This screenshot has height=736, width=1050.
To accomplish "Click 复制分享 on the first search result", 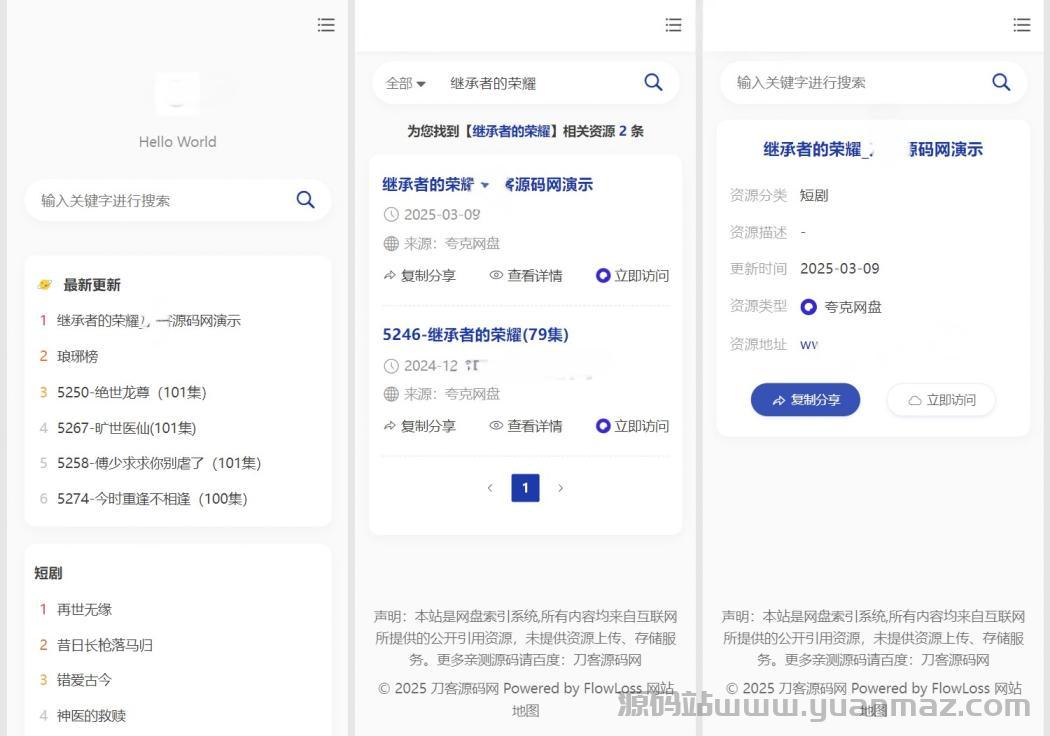I will [419, 276].
